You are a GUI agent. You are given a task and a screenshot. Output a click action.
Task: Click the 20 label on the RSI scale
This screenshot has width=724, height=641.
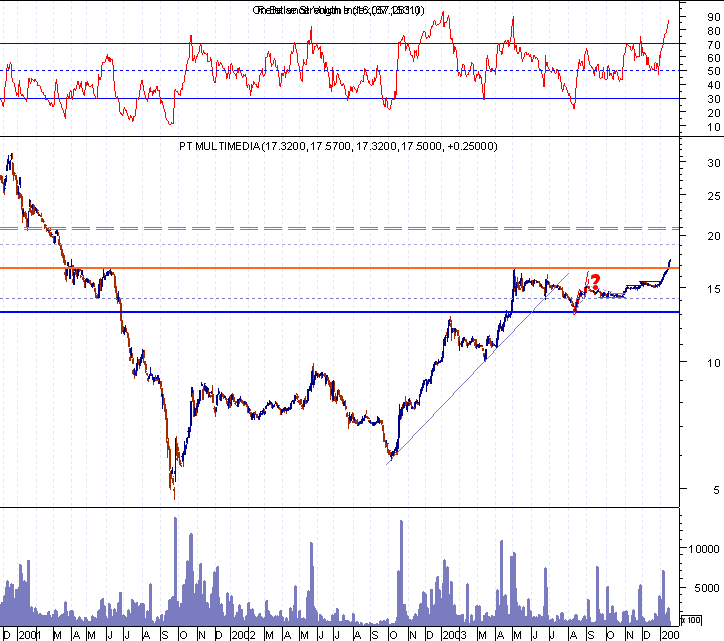pos(713,113)
